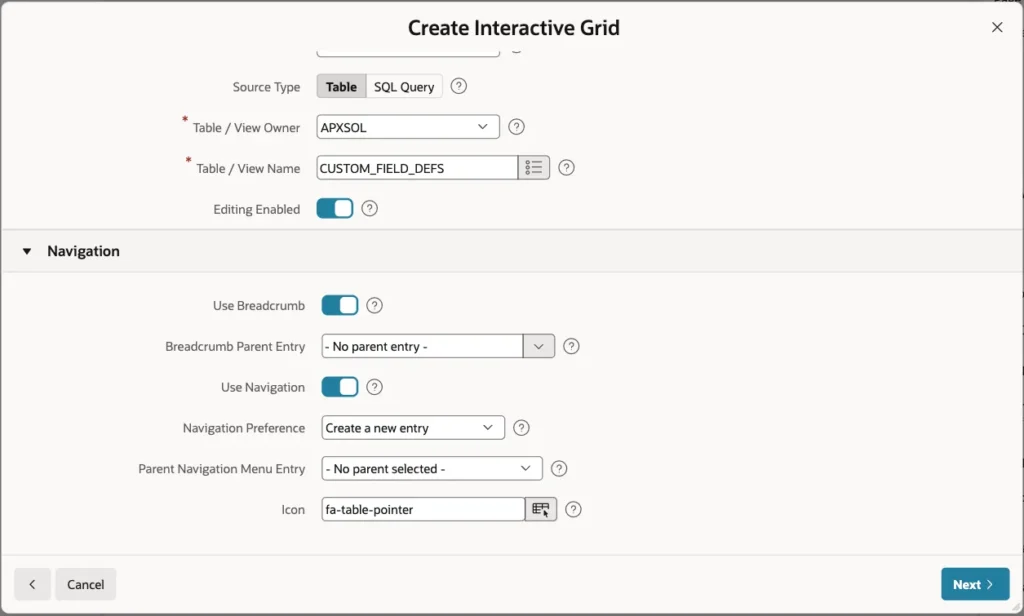Open help for Editing Enabled
This screenshot has width=1024, height=616.
[370, 208]
